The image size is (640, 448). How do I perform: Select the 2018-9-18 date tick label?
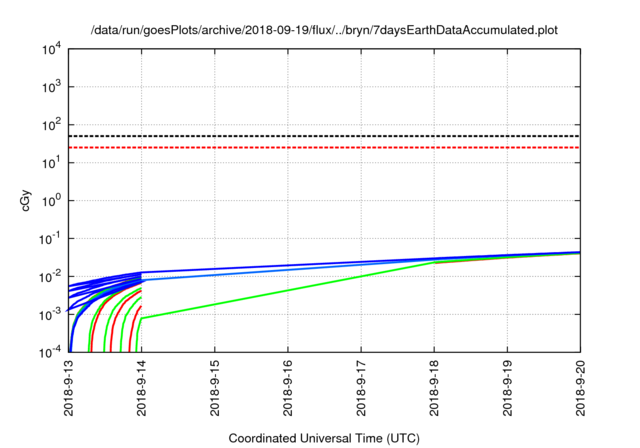(434, 388)
